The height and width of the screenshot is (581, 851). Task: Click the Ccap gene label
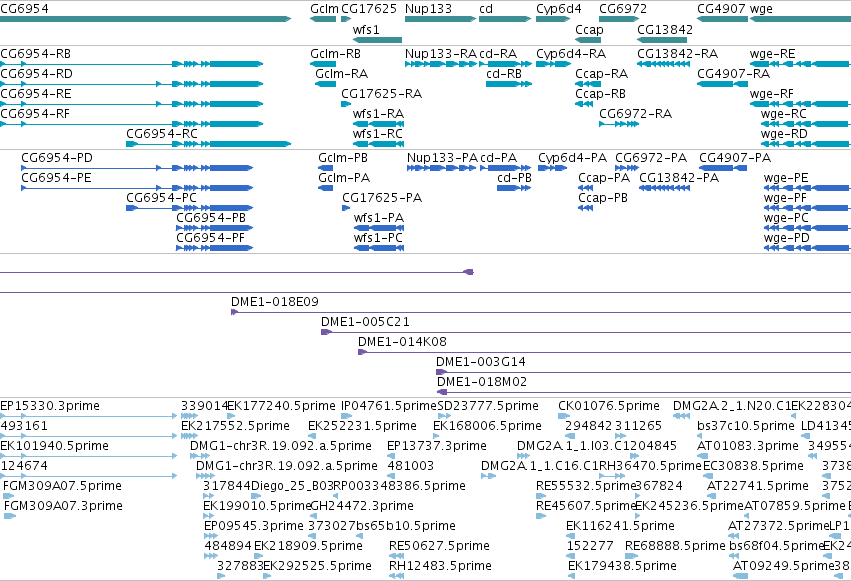pos(589,29)
